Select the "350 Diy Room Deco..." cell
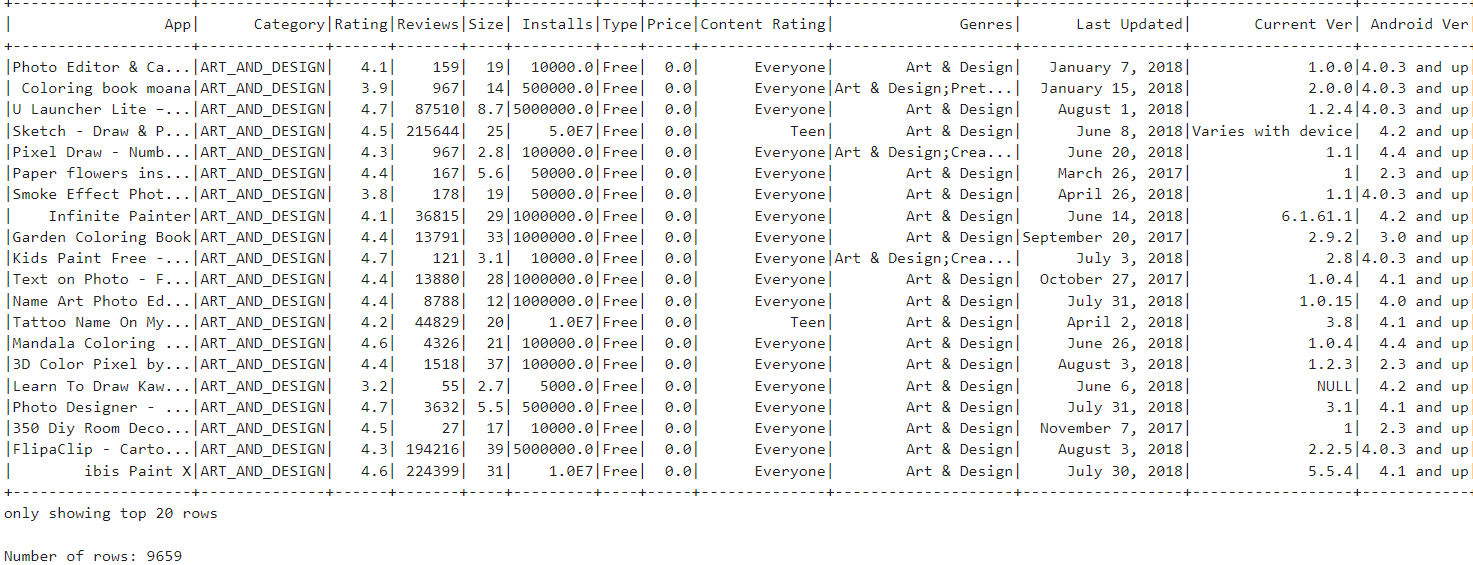The width and height of the screenshot is (1473, 565). 101,429
